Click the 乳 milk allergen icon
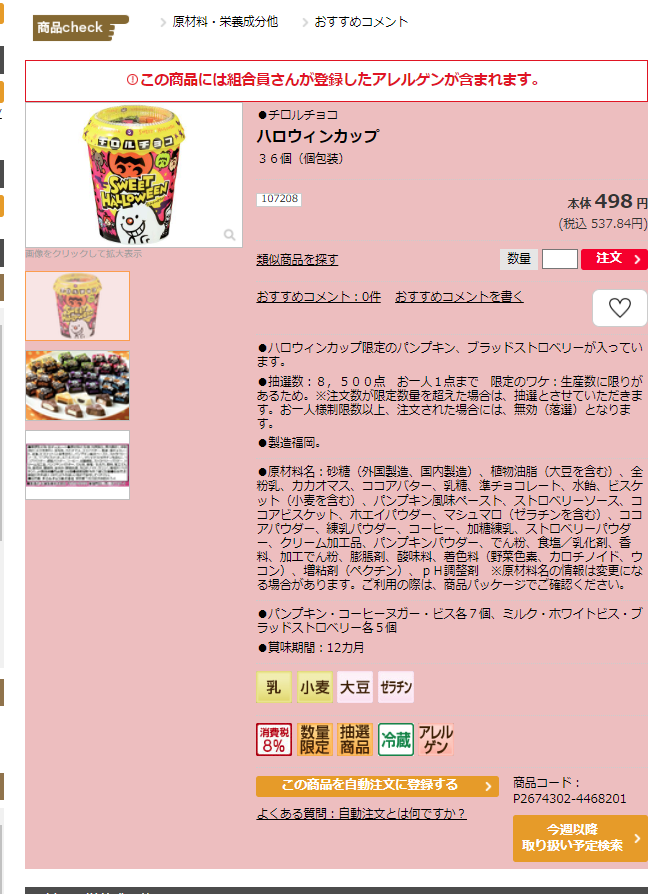Screen dimensions: 667x894 [x=274, y=687]
